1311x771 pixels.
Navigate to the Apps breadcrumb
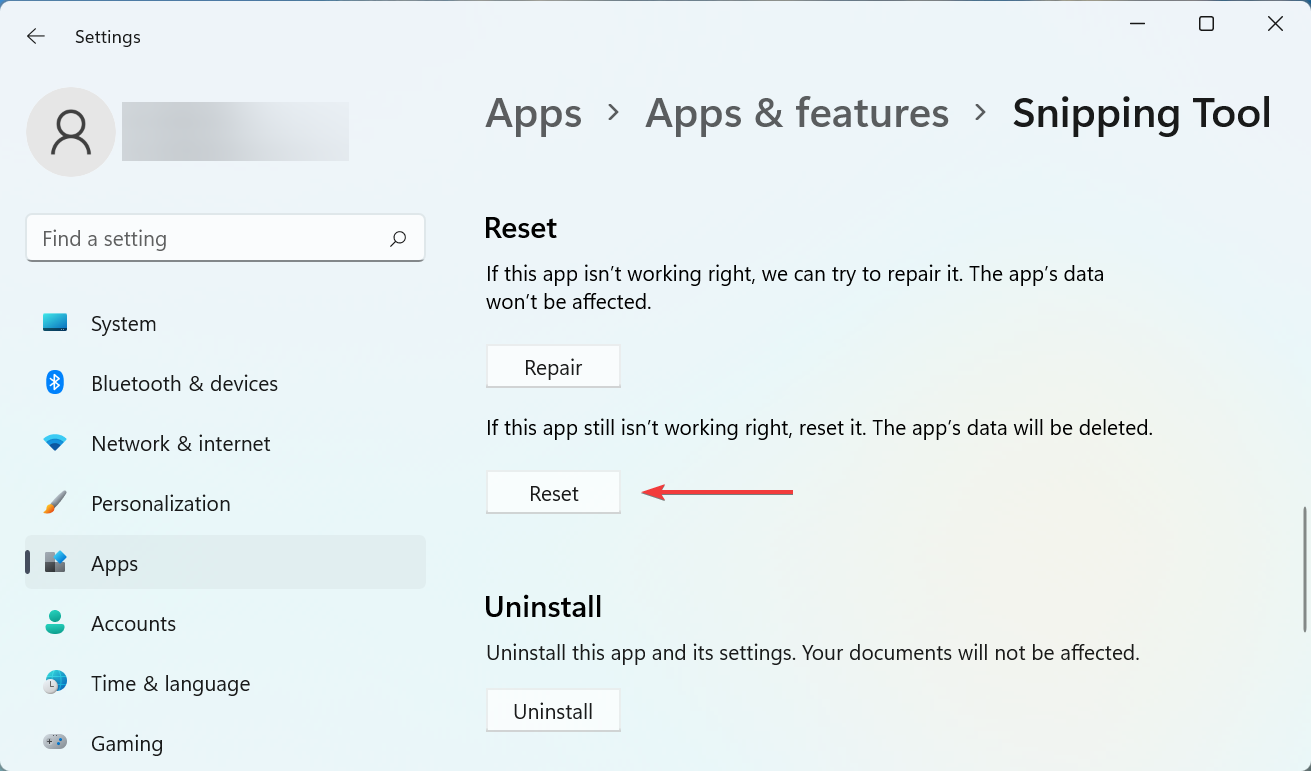pyautogui.click(x=533, y=113)
